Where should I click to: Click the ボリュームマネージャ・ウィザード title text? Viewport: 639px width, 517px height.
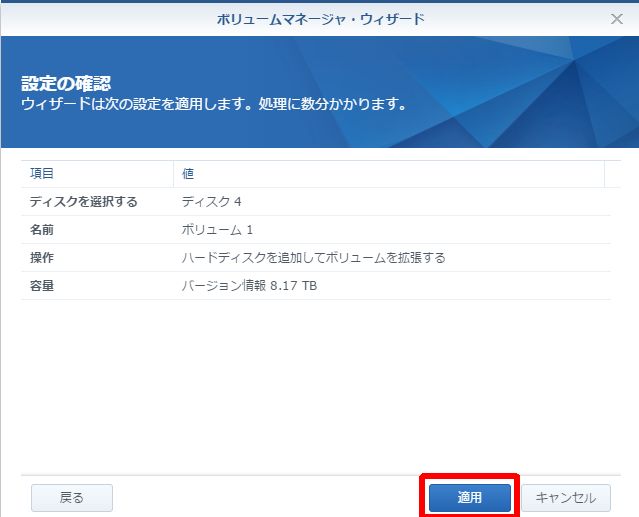pos(320,19)
